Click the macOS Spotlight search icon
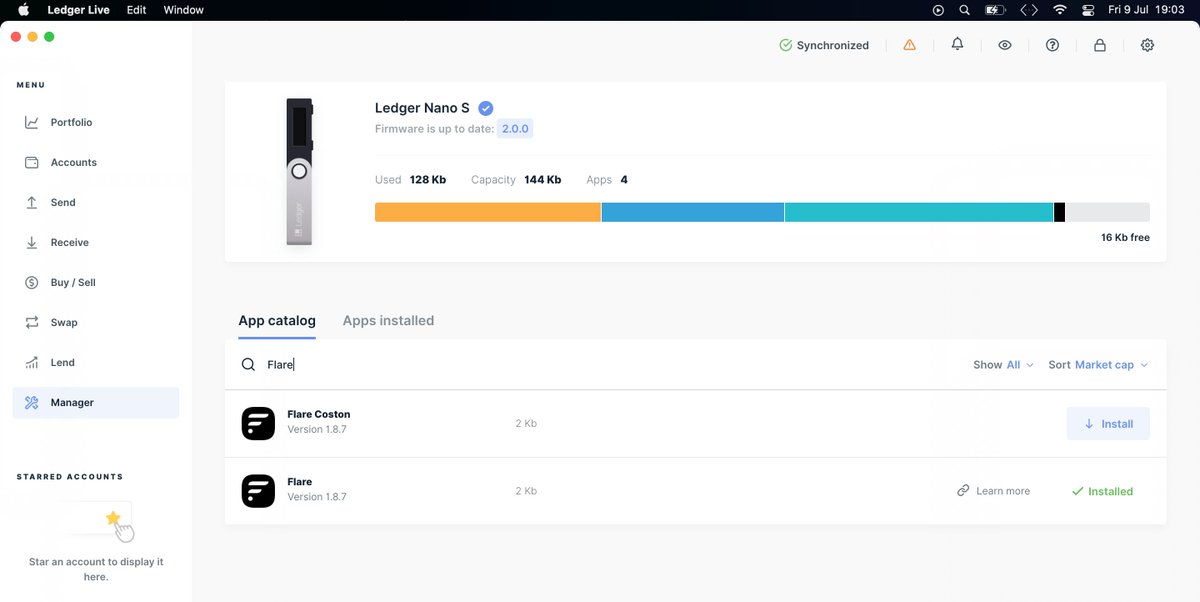The height and width of the screenshot is (602, 1200). click(x=964, y=10)
